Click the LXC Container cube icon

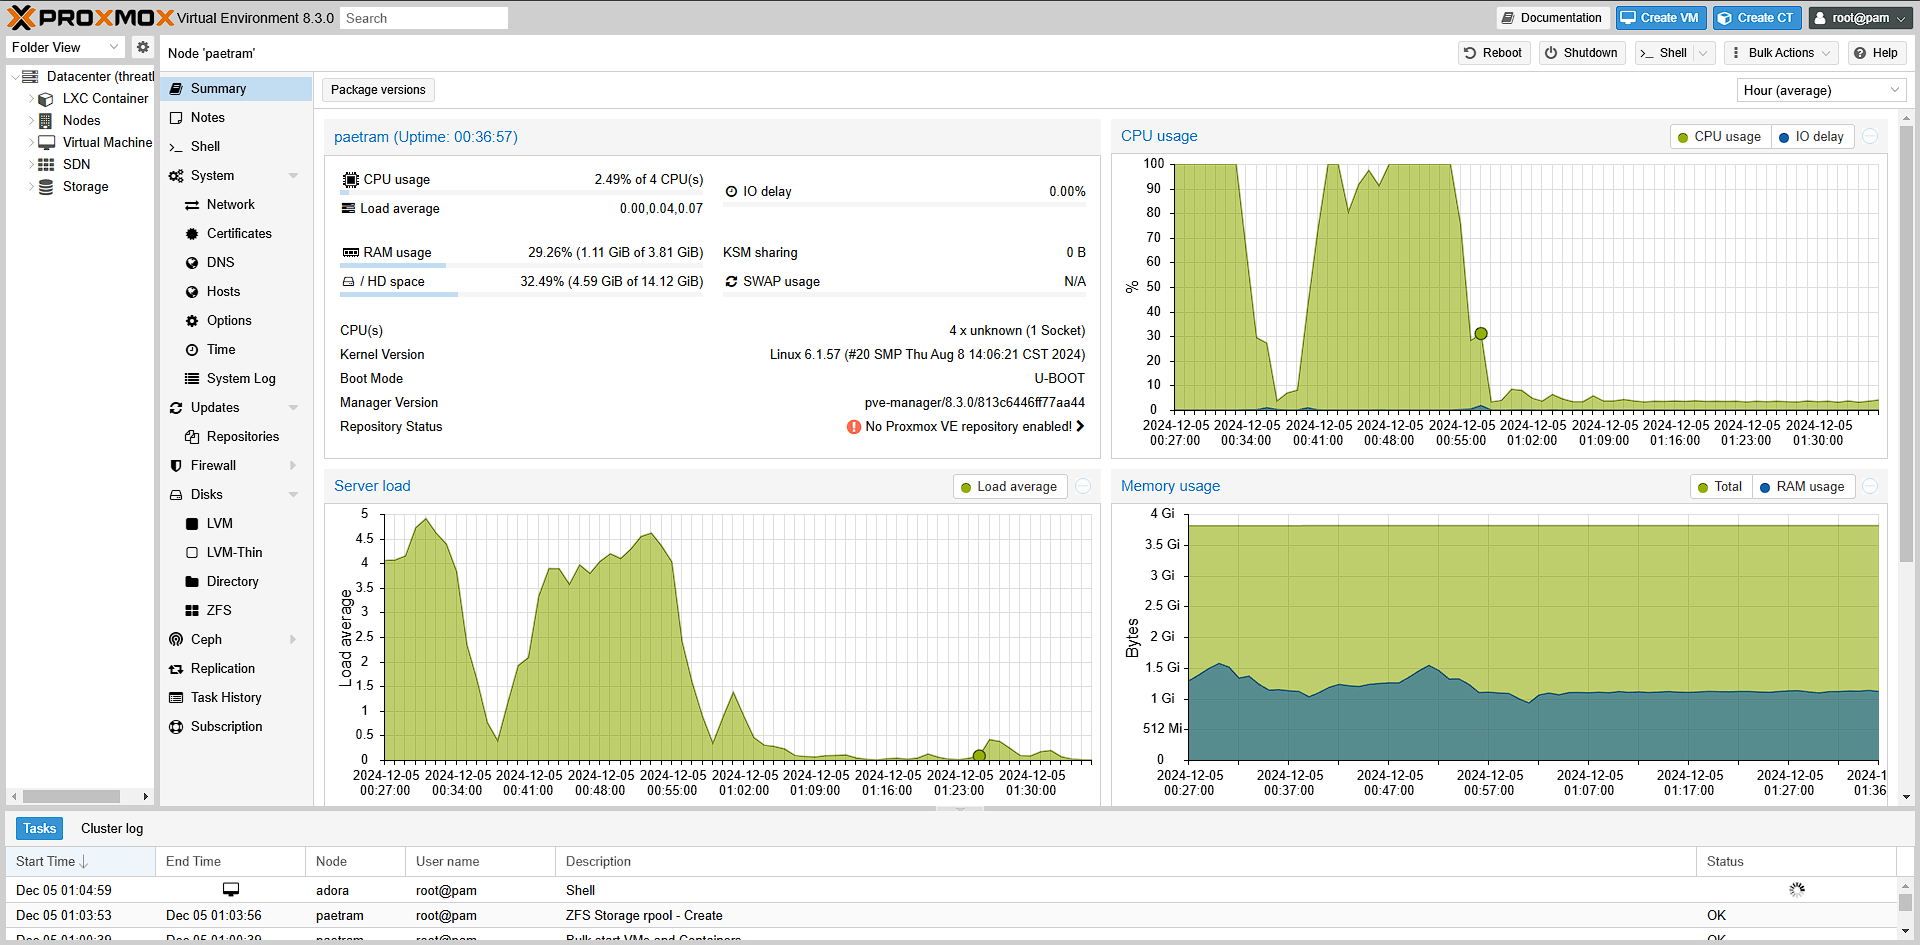tap(46, 99)
